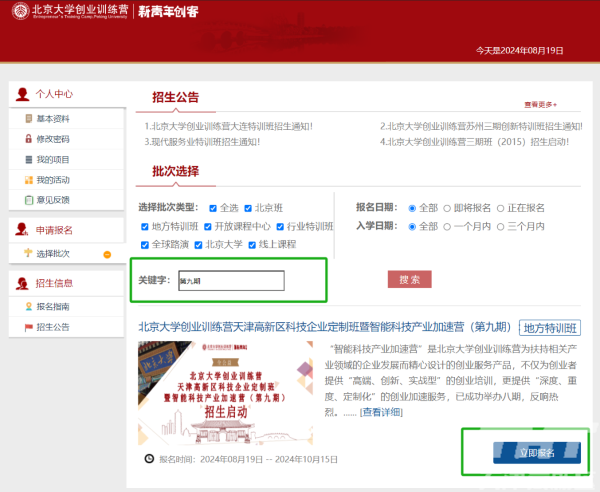Uncheck the 北京班 checkbox
This screenshot has width=600, height=492.
coord(248,208)
